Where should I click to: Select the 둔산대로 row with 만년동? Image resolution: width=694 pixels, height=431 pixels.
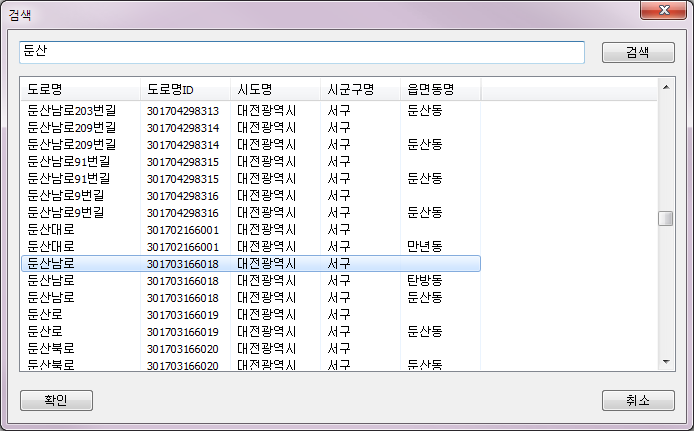[250, 246]
